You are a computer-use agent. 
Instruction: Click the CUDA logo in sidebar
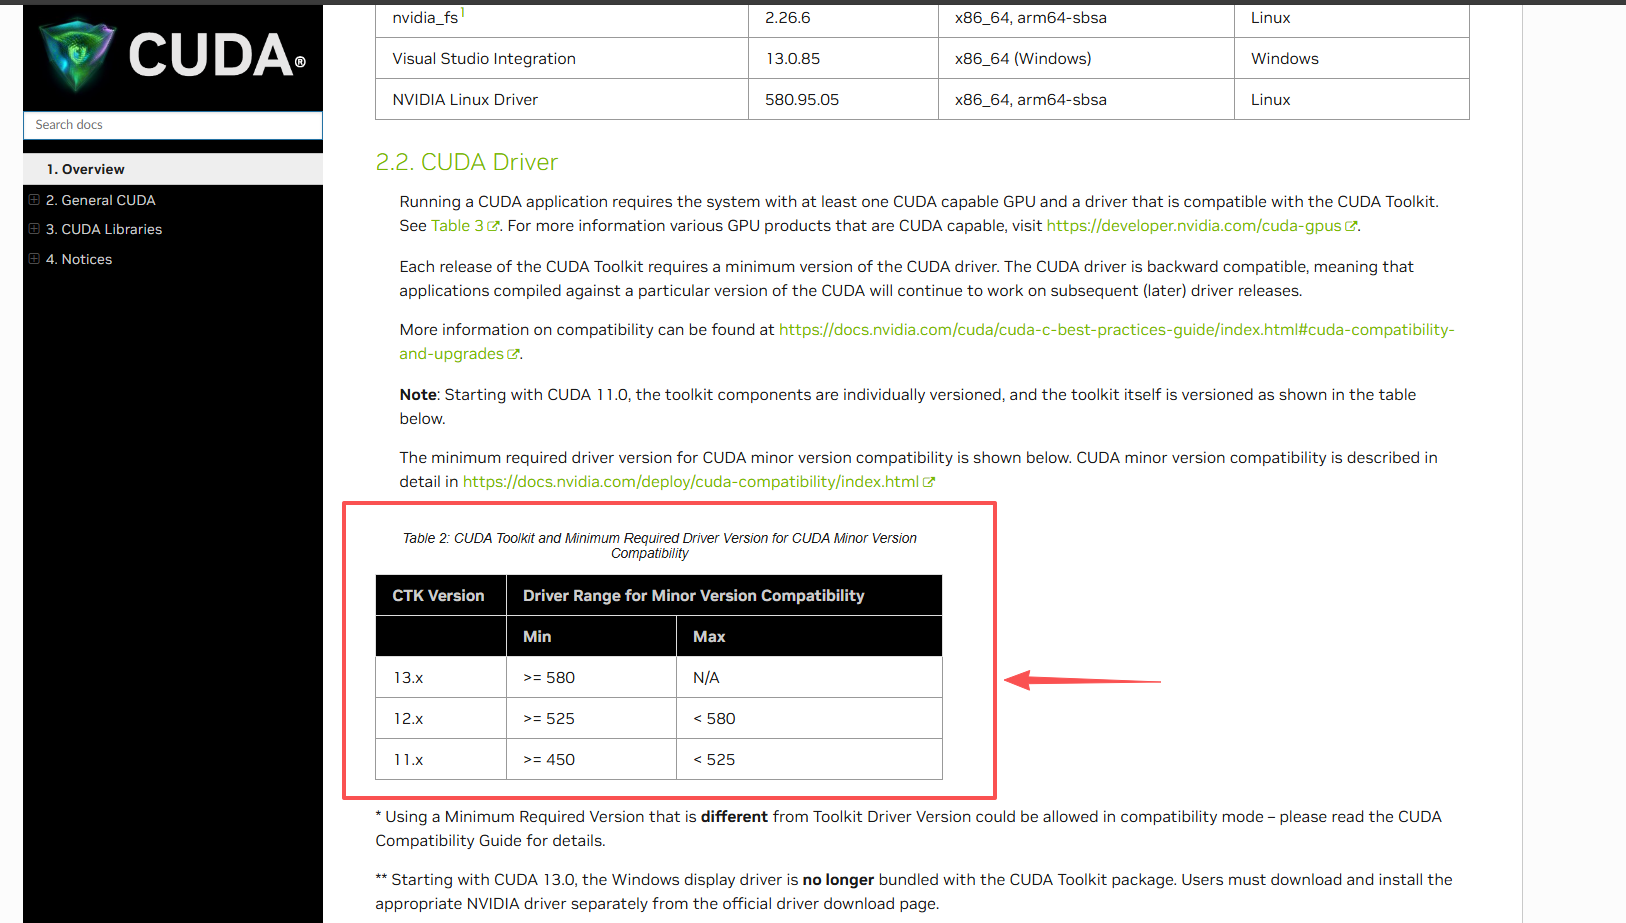[x=172, y=55]
